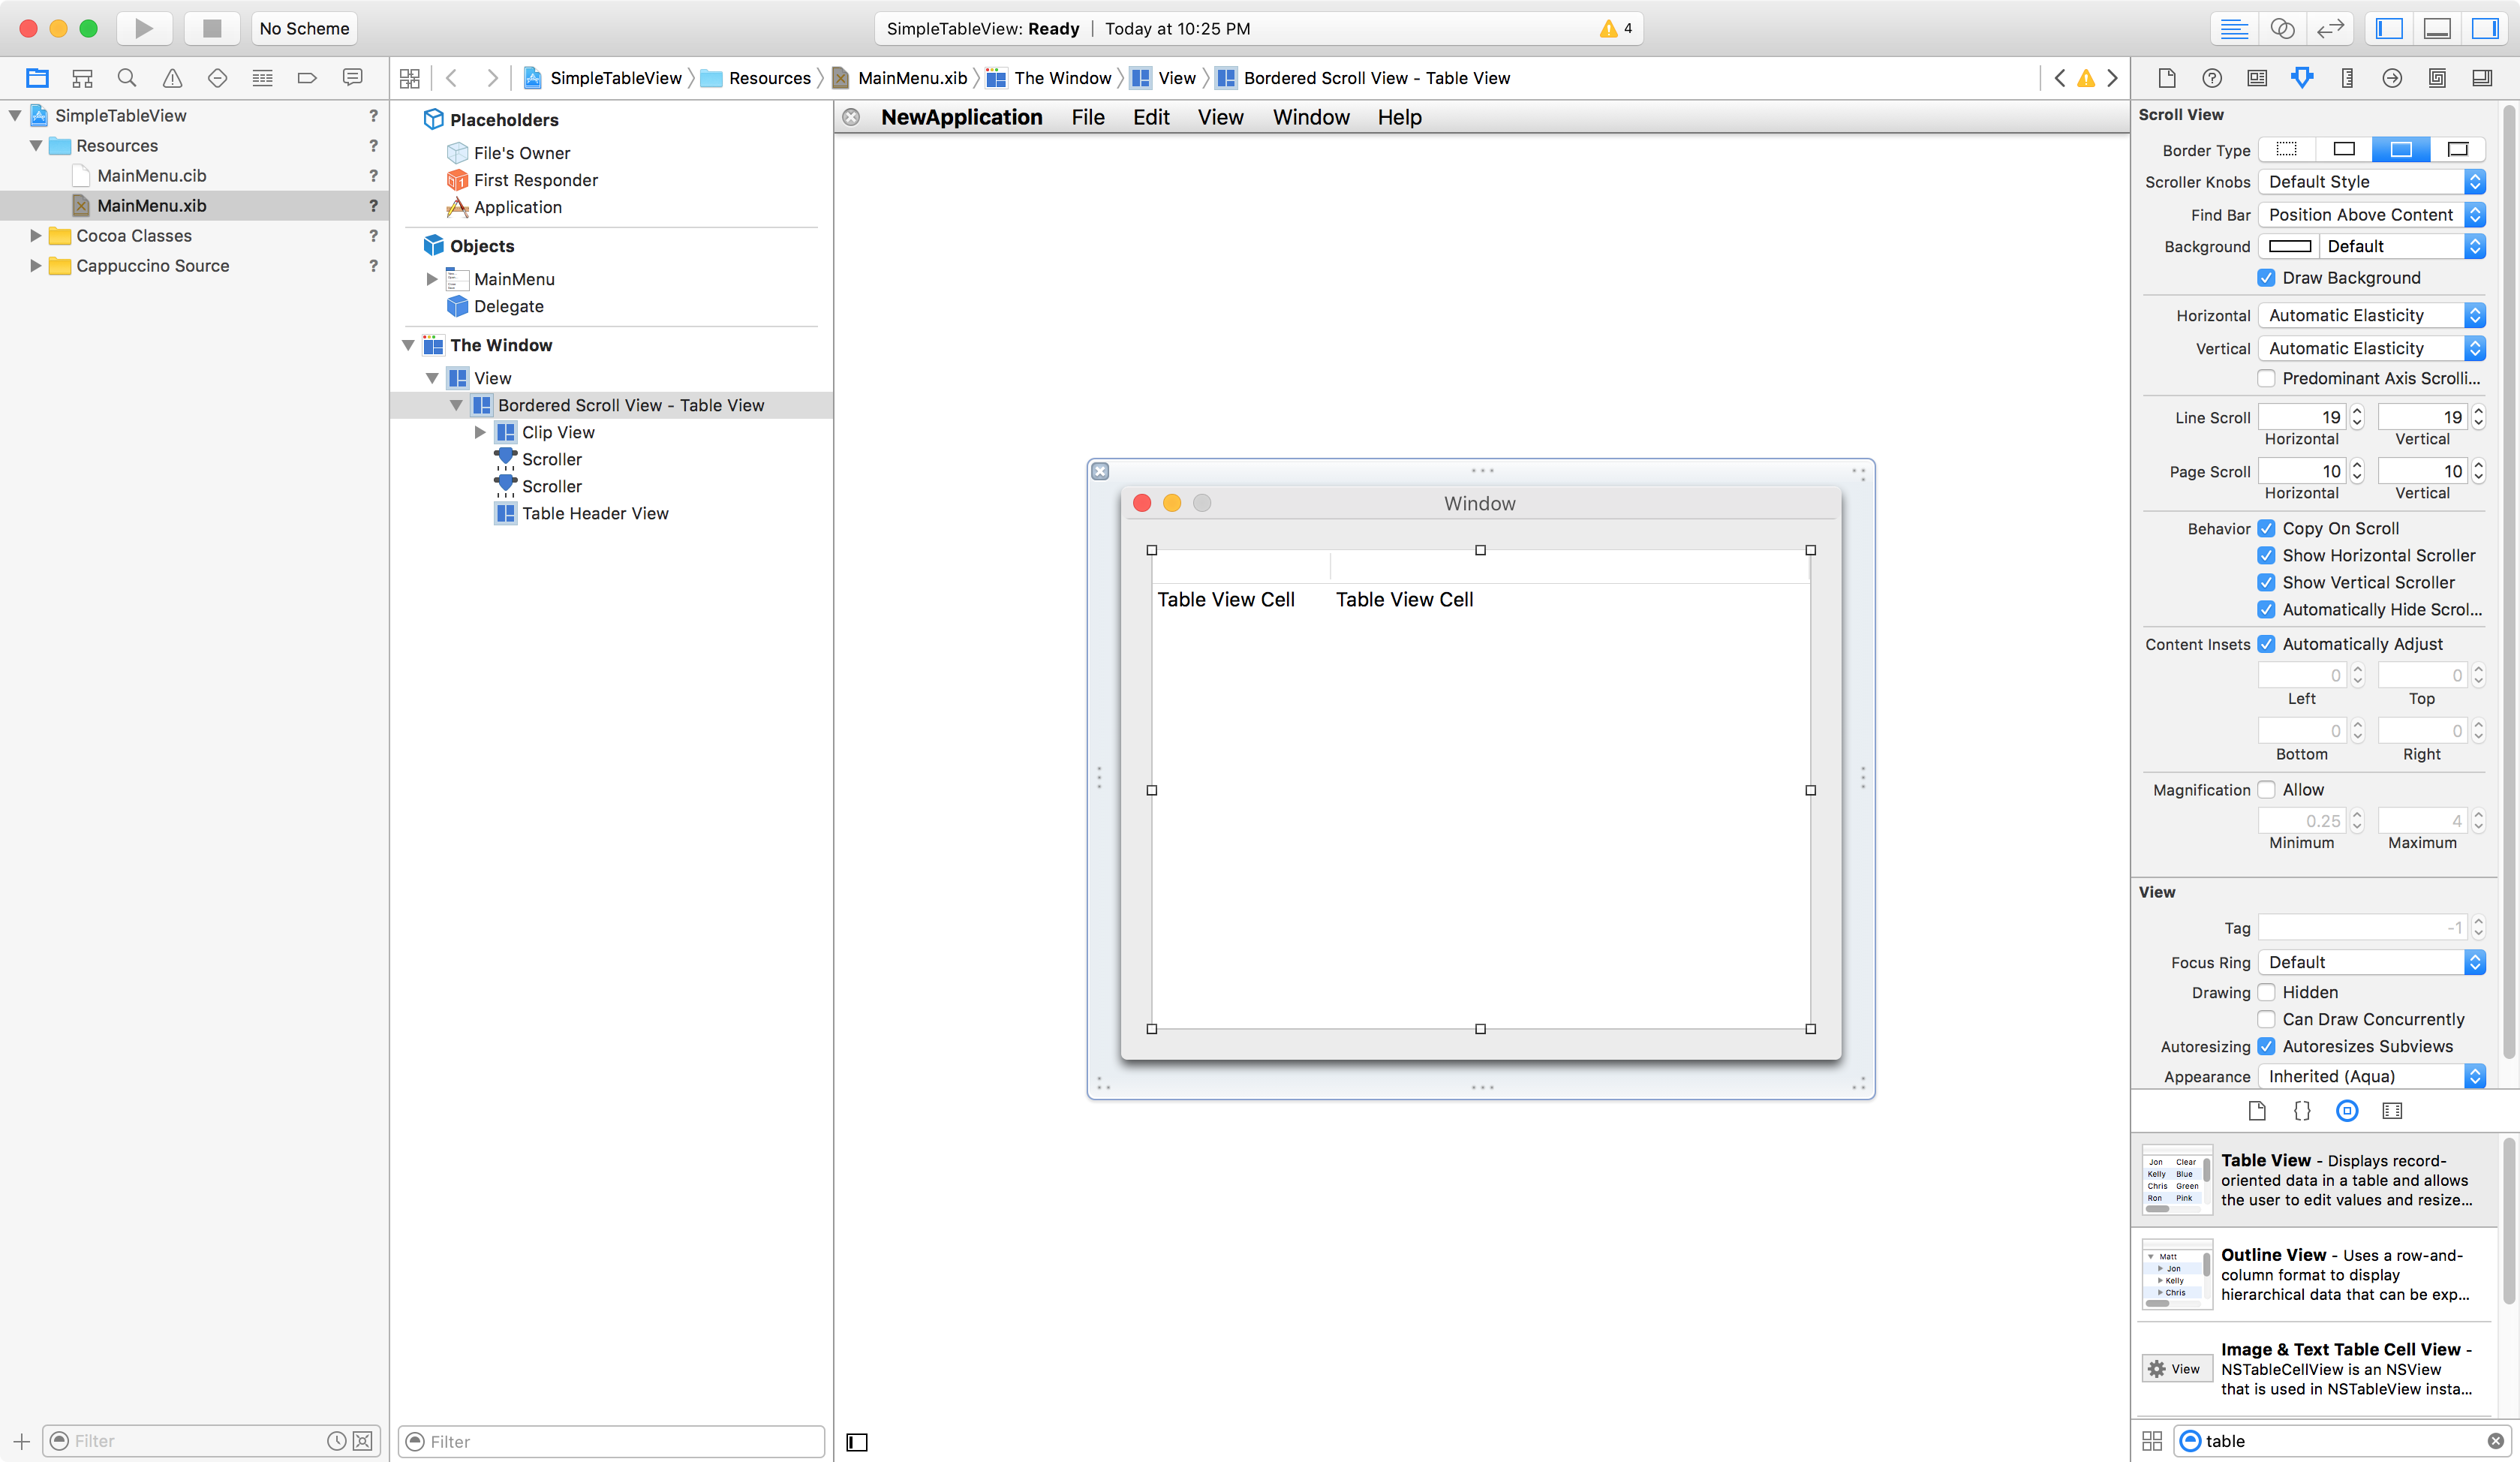Click the related items grid icon
The width and height of the screenshot is (2520, 1462).
(410, 78)
